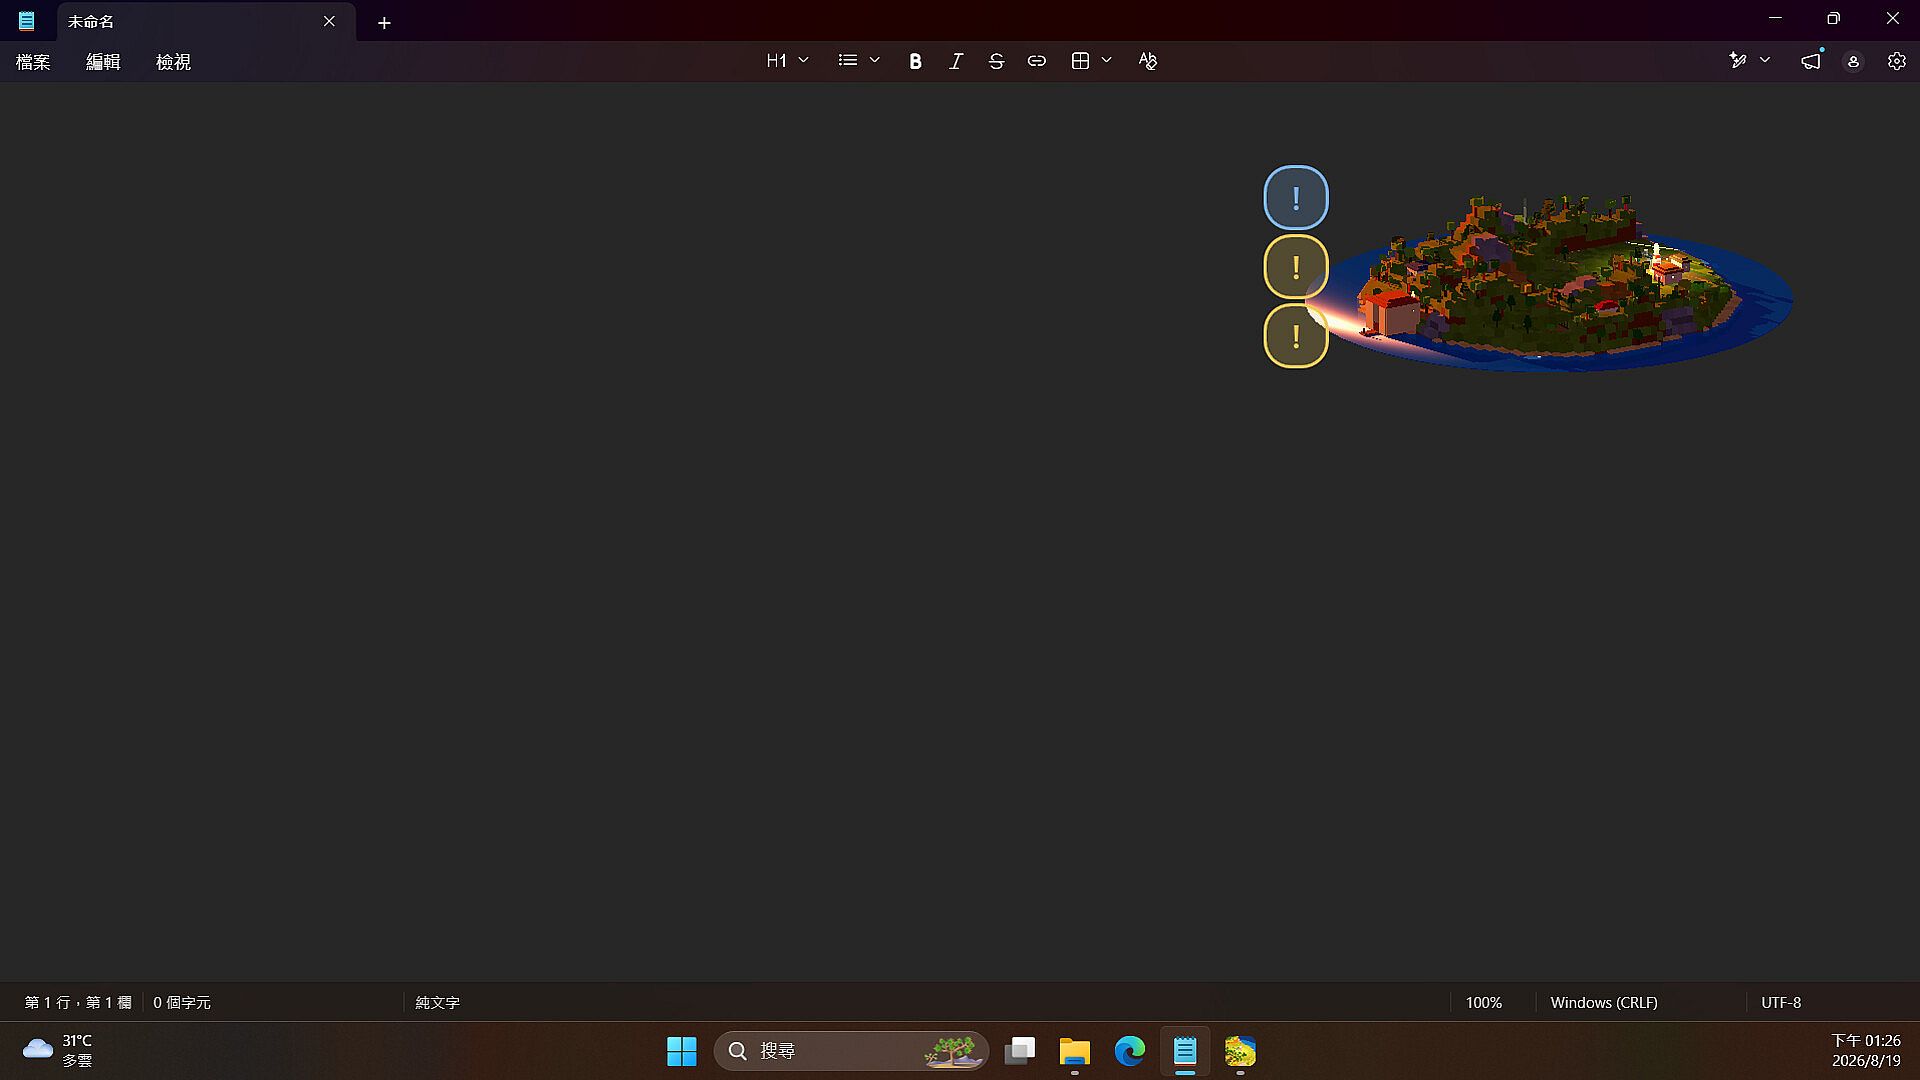Open the 編輯 menu
The height and width of the screenshot is (1080, 1920).
103,62
